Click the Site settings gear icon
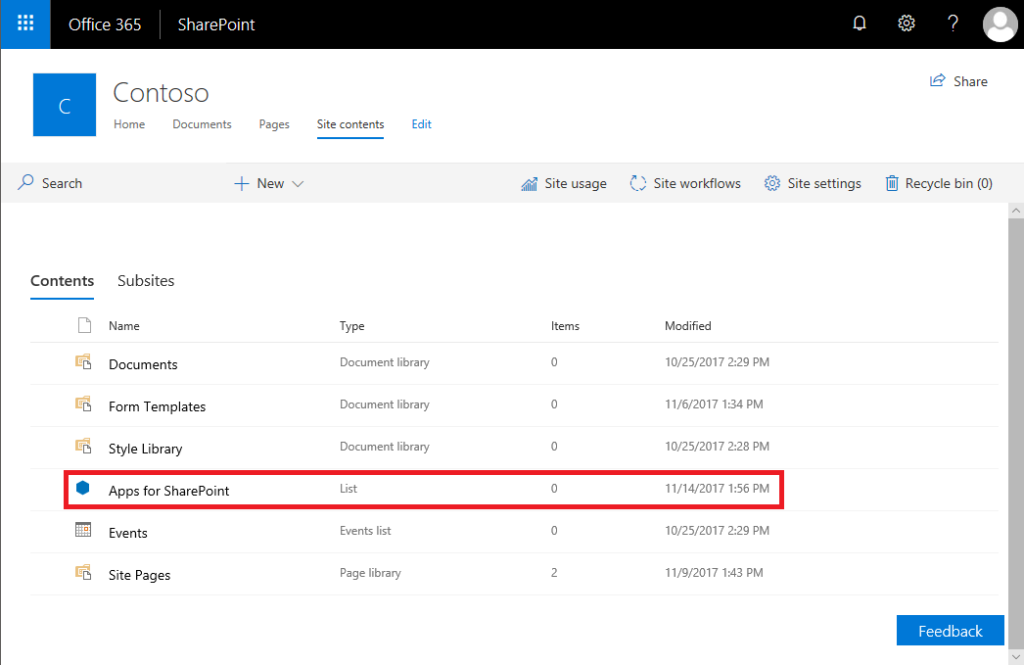This screenshot has height=665, width=1024. (772, 184)
